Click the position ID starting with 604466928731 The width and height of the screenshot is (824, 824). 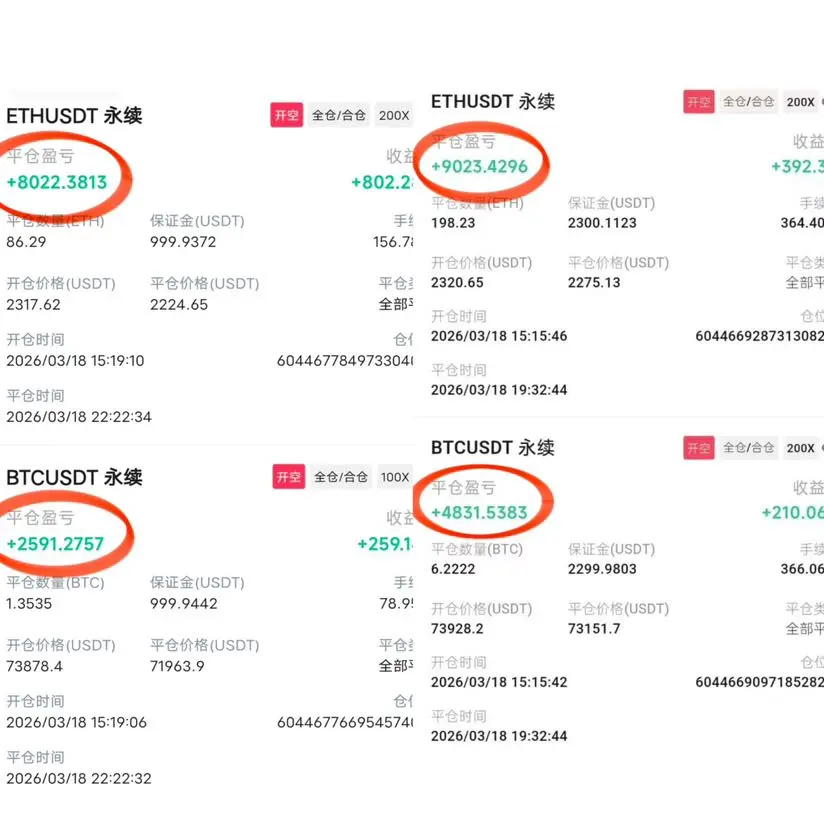tap(759, 336)
